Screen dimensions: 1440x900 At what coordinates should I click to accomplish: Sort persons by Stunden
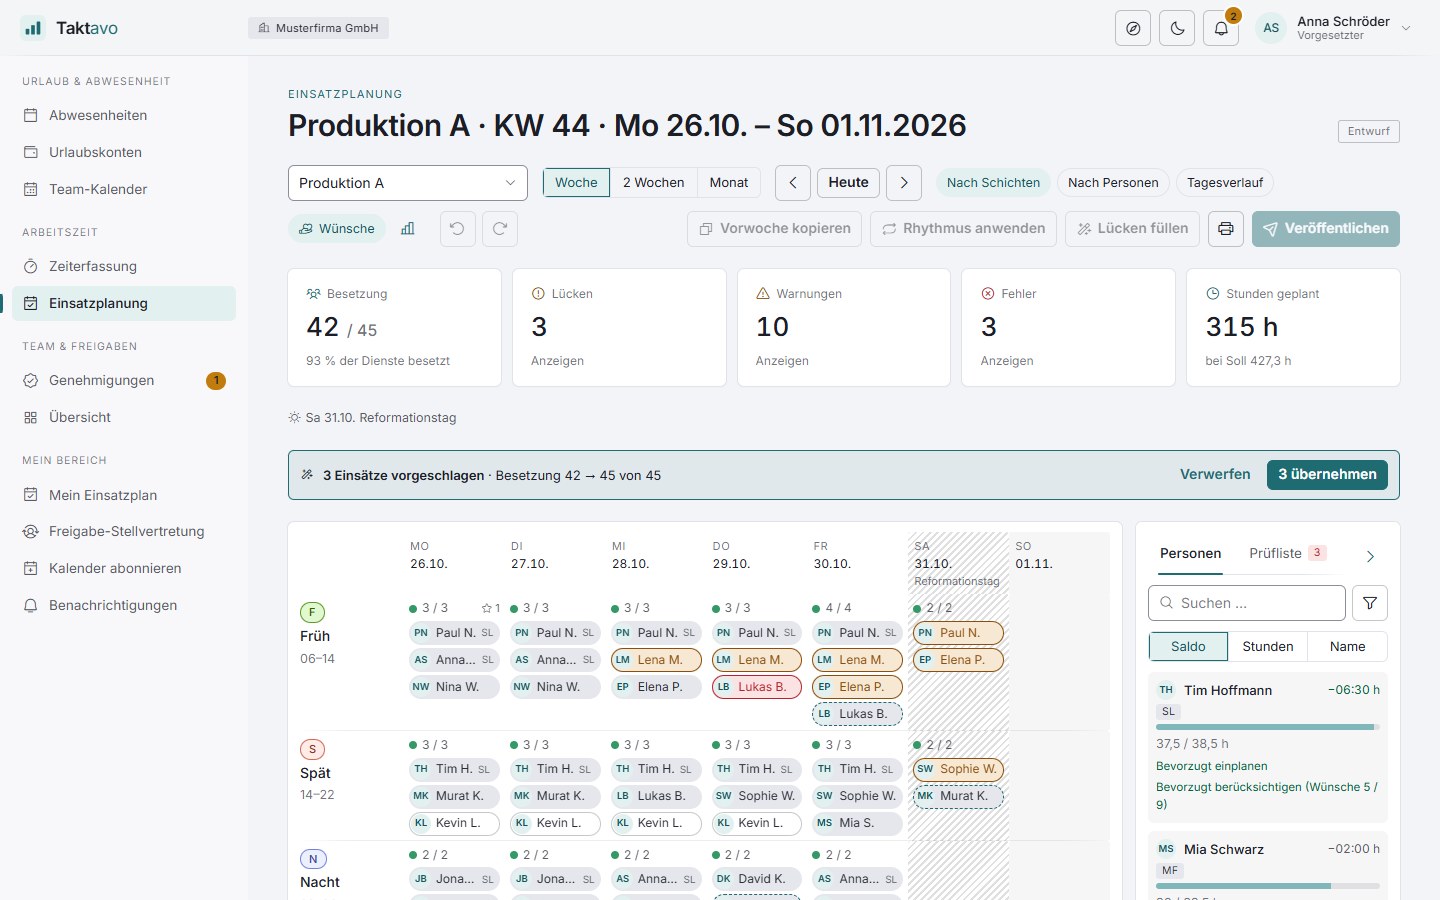coord(1268,647)
